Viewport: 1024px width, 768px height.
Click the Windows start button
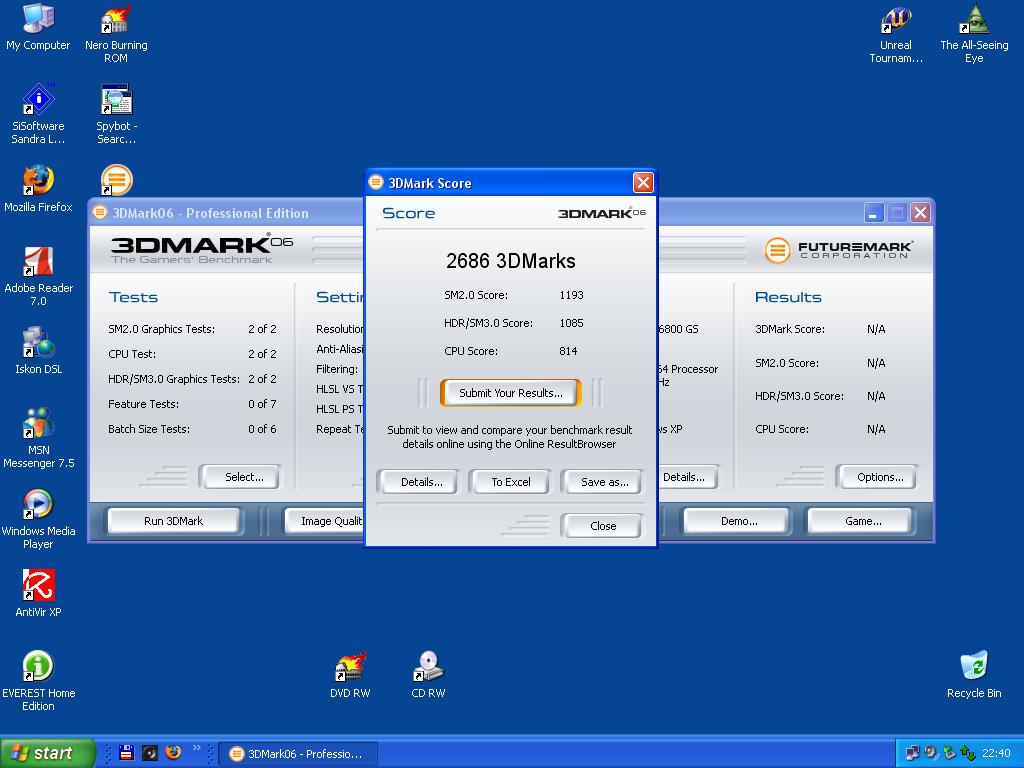(x=48, y=753)
